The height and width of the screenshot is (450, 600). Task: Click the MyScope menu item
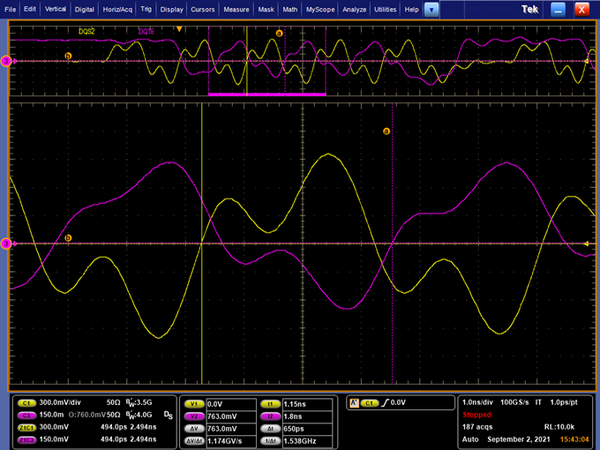pos(321,8)
